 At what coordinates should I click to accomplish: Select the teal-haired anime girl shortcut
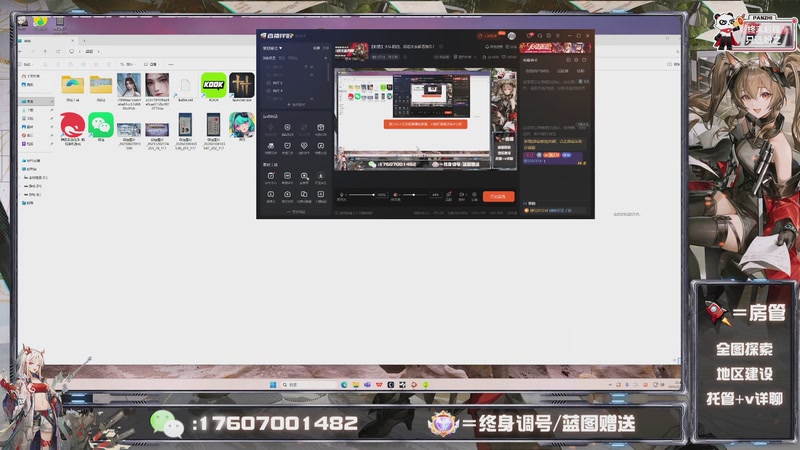pyautogui.click(x=241, y=125)
